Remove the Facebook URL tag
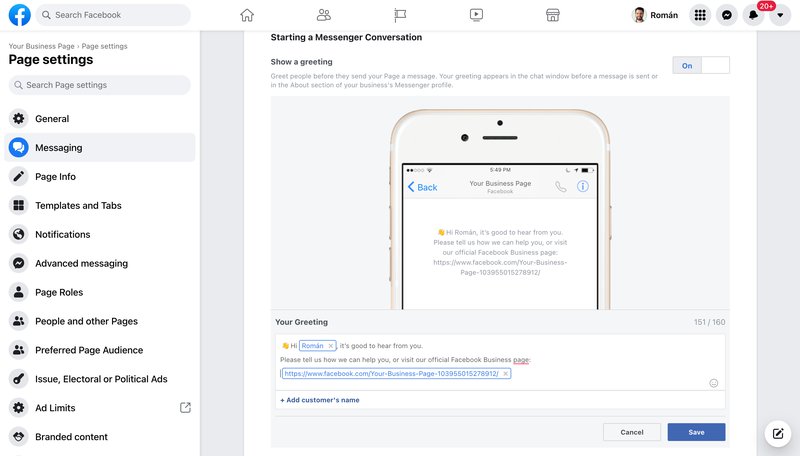800x456 pixels. click(506, 373)
